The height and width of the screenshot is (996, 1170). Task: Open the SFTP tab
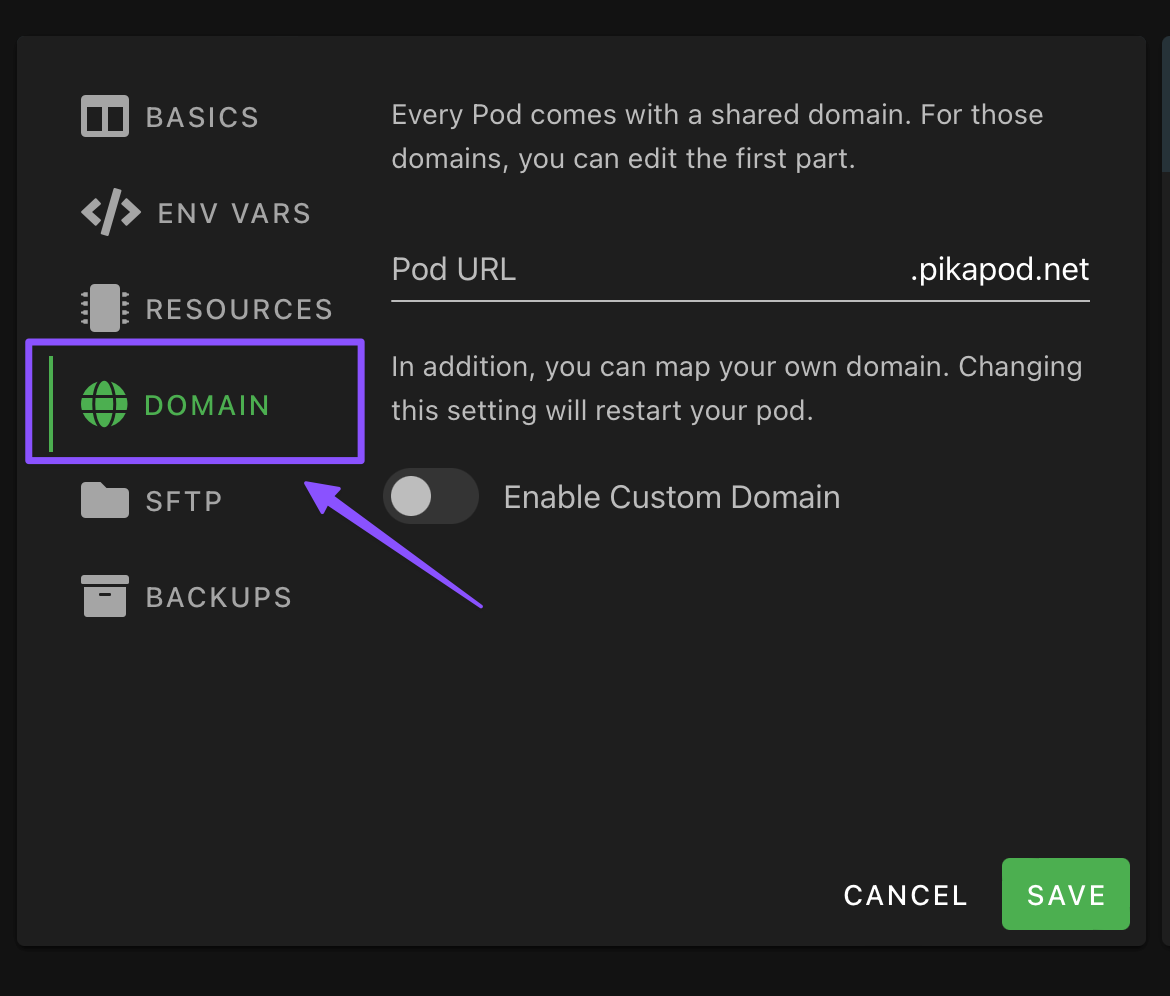(184, 501)
